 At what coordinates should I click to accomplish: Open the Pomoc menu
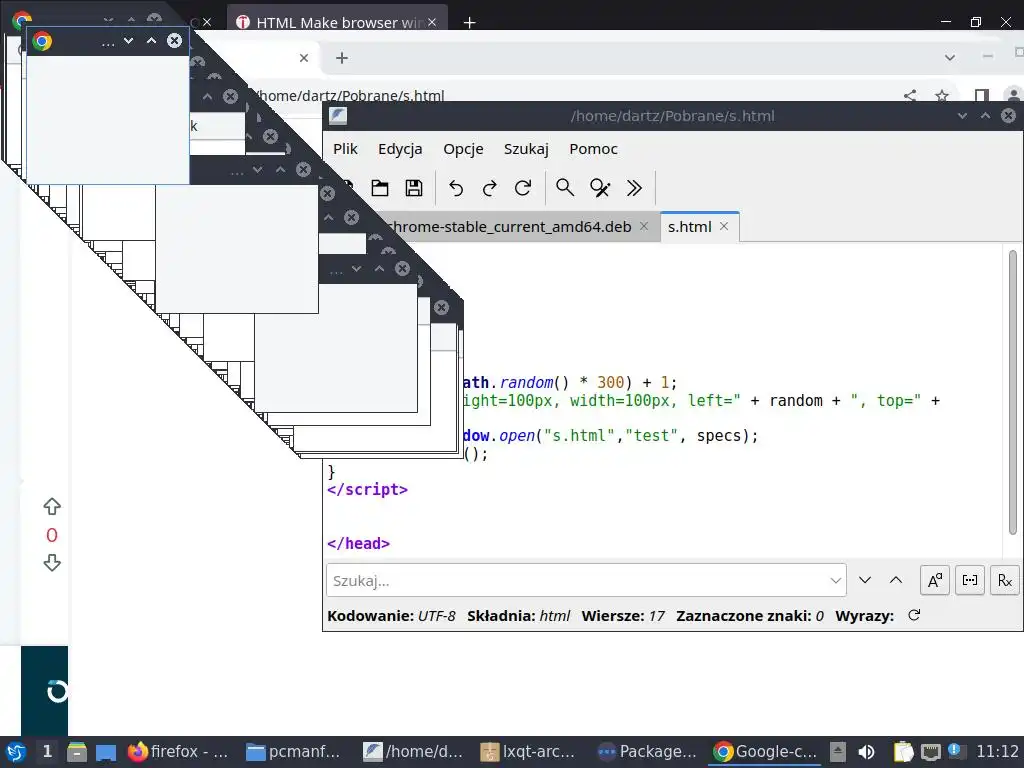pos(593,149)
